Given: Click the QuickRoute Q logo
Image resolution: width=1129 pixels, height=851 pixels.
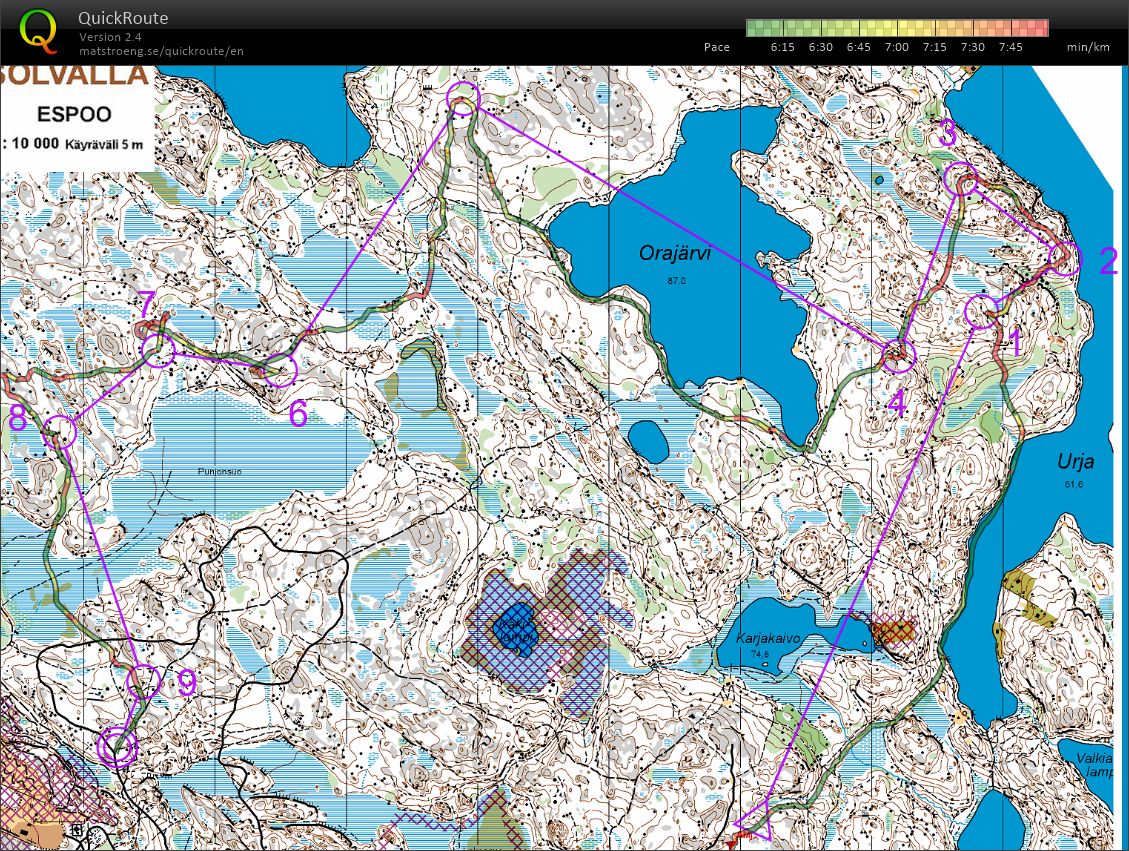Looking at the screenshot, I should 38,32.
